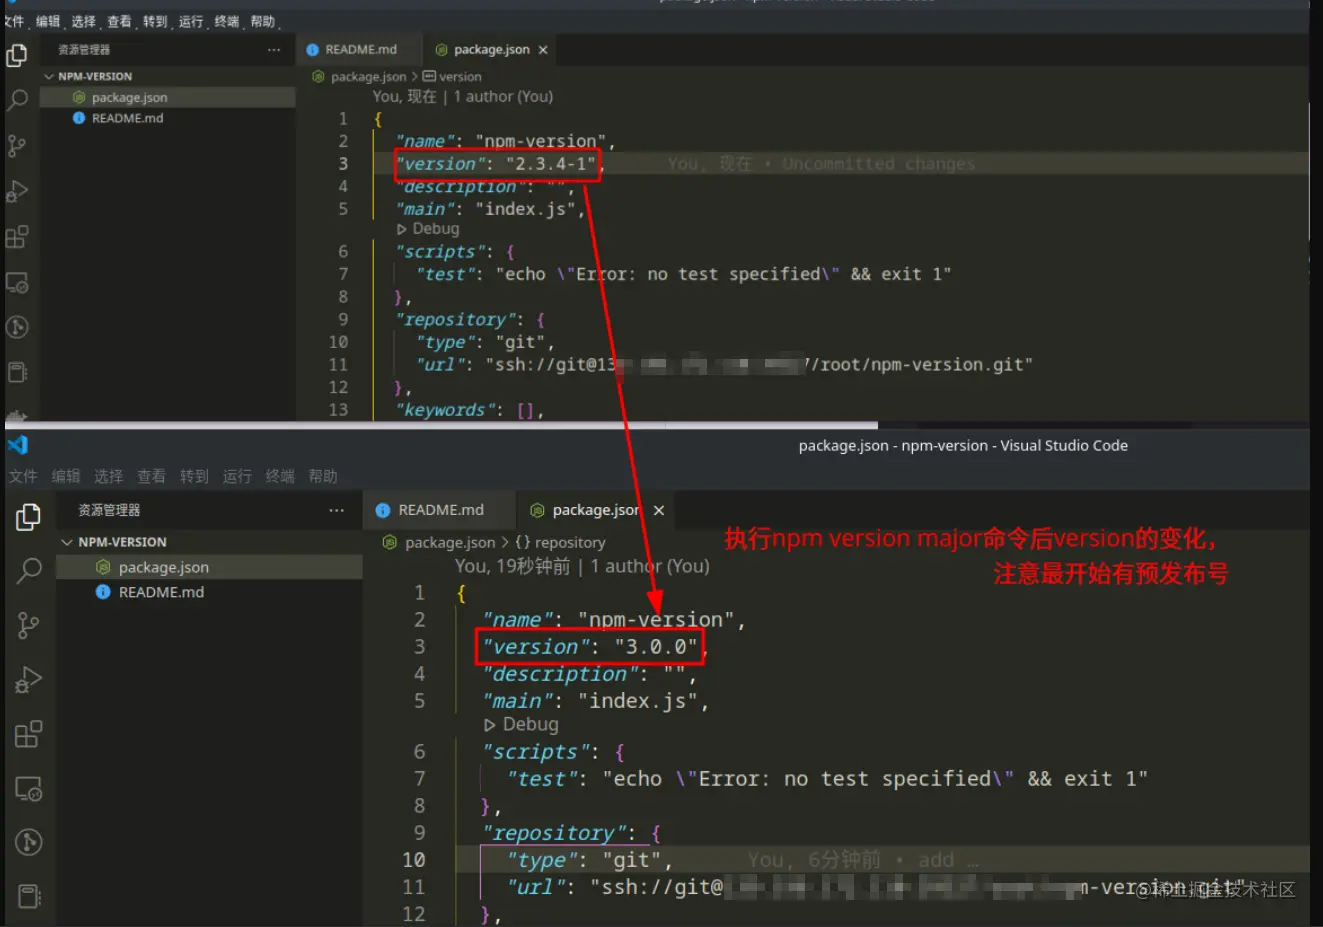
Task: Open Extensions icon in lower VS Code window
Action: [x=28, y=734]
